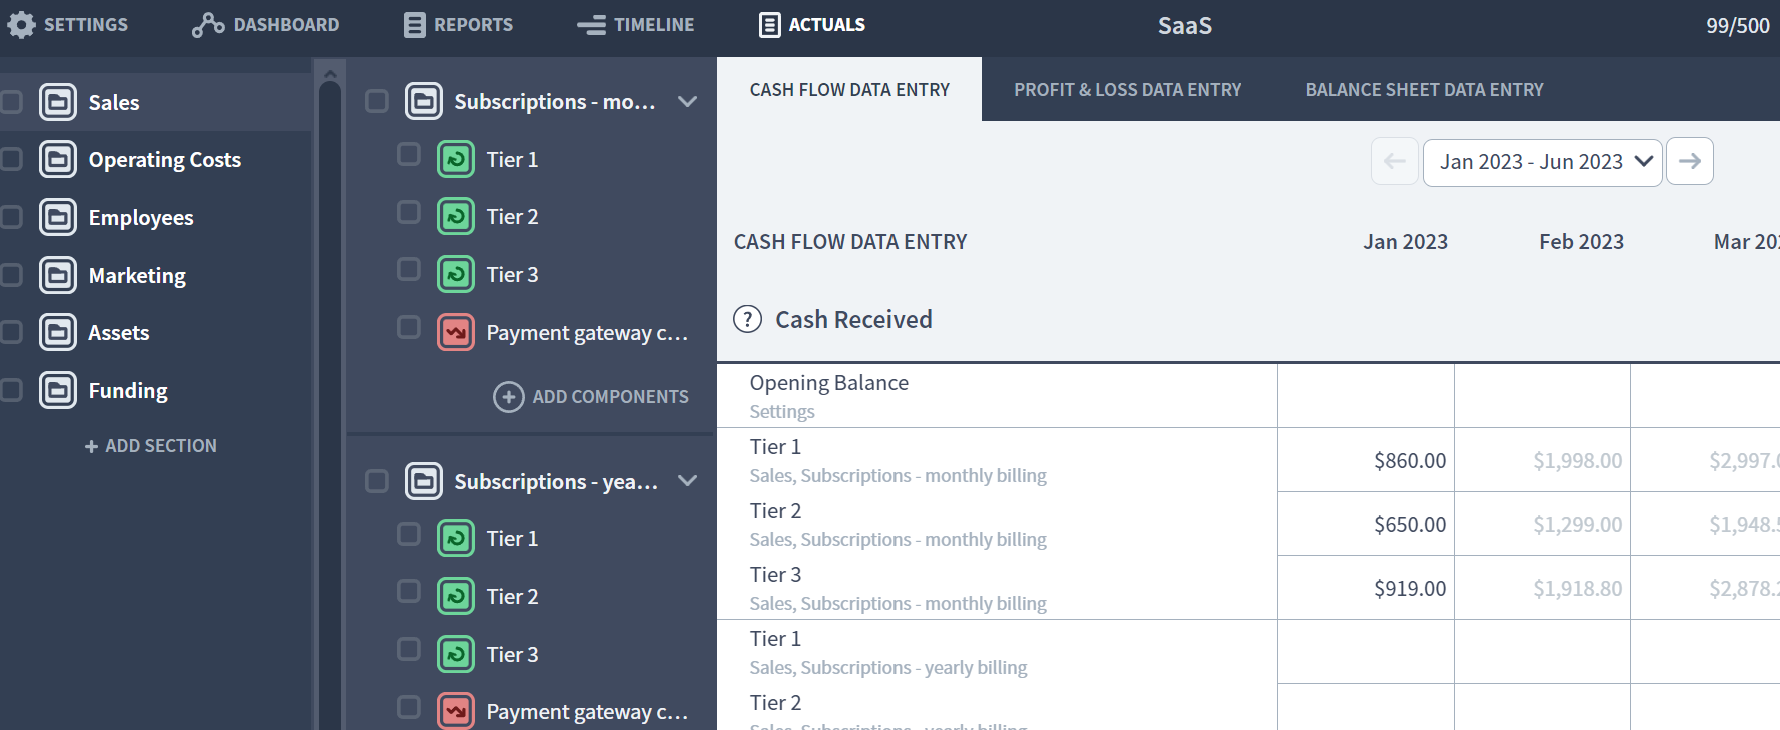Viewport: 1780px width, 730px height.
Task: Open the Reports document icon
Action: 414,25
